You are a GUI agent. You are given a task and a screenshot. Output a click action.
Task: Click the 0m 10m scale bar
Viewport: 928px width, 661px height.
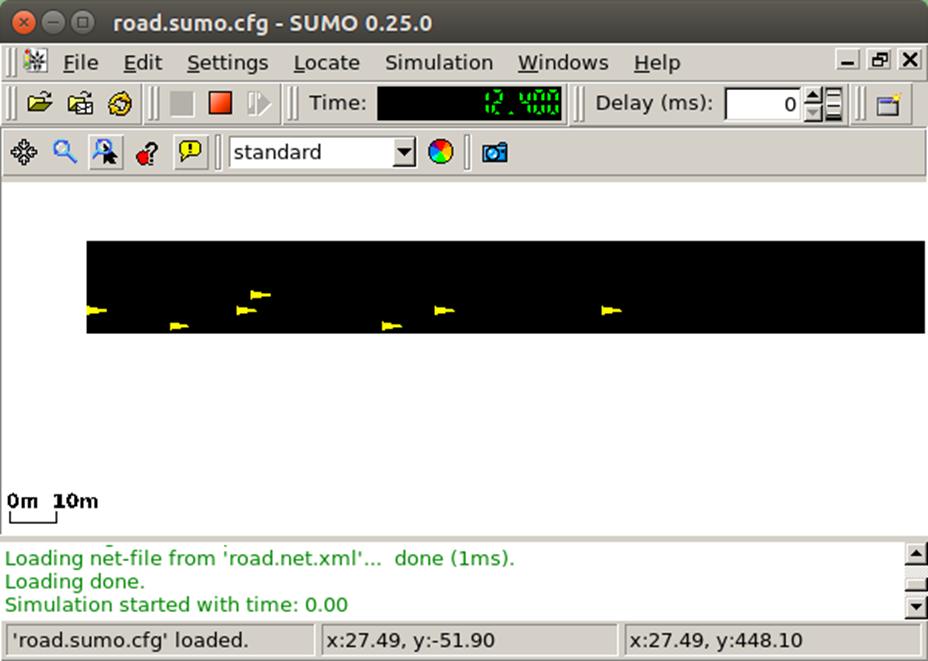tap(52, 508)
